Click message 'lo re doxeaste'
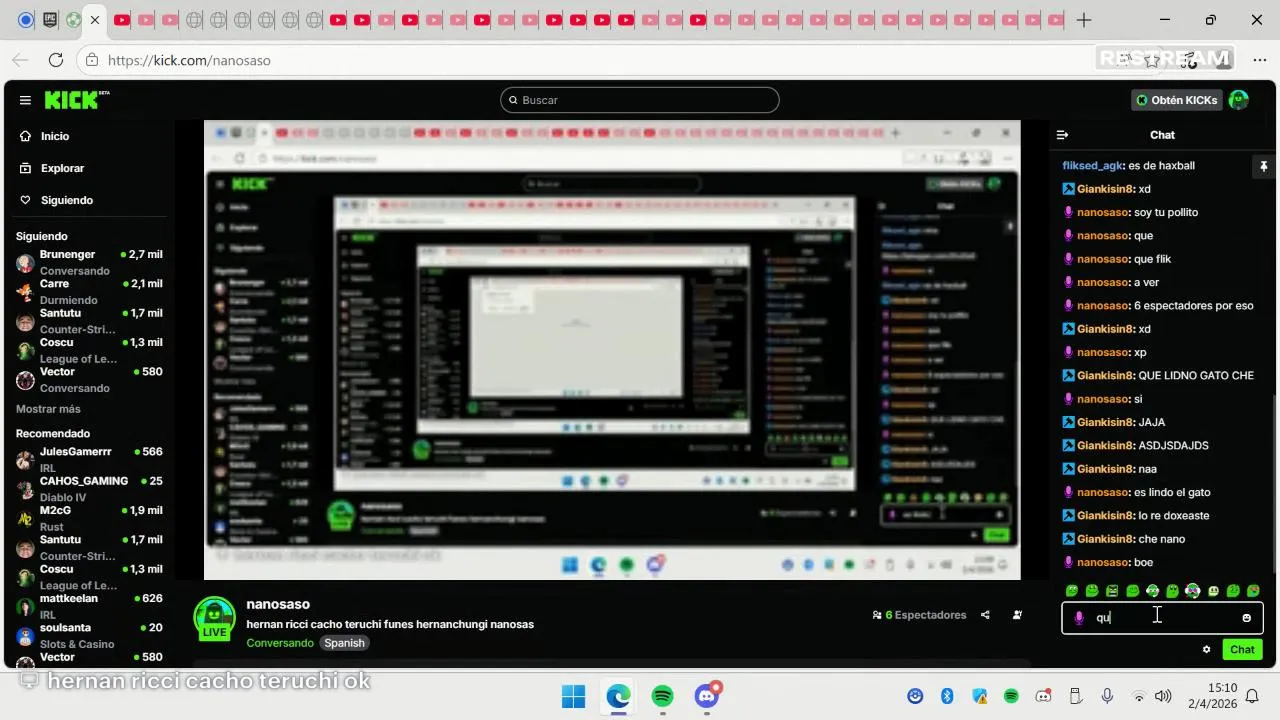This screenshot has height=720, width=1280. click(1174, 516)
